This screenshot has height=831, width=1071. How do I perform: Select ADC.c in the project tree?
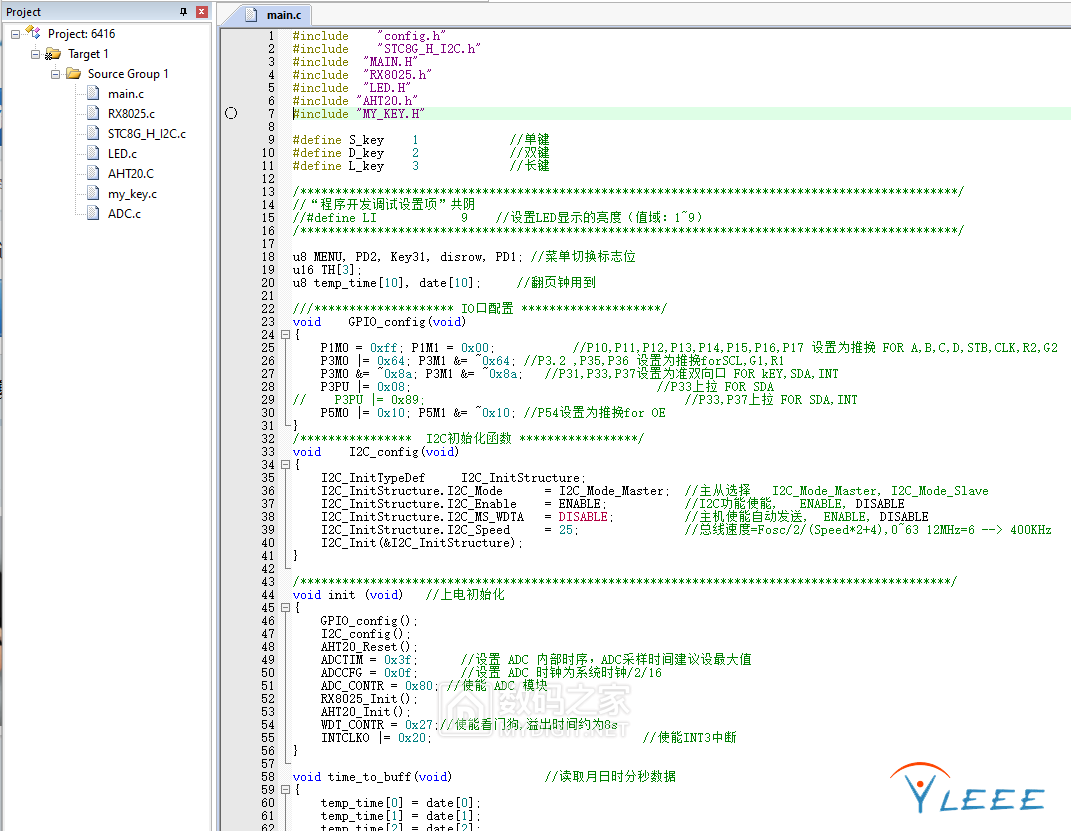[124, 213]
